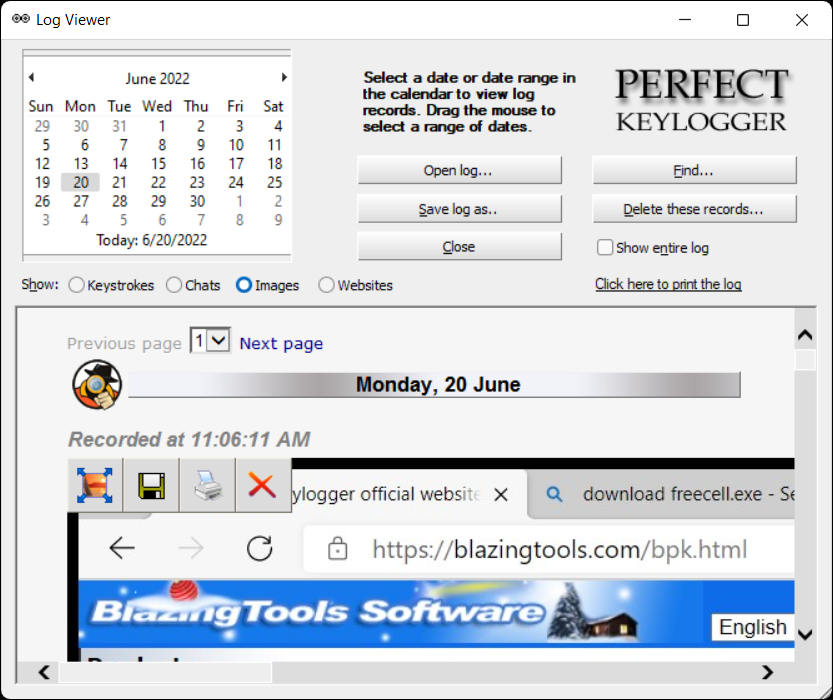
Task: Click the search icon on freecell tab
Action: (x=554, y=494)
